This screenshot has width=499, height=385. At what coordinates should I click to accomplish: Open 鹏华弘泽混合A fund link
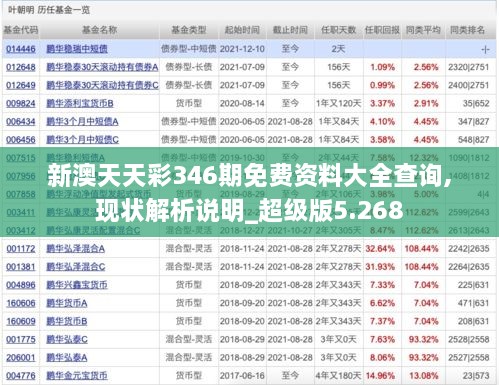tap(75, 249)
